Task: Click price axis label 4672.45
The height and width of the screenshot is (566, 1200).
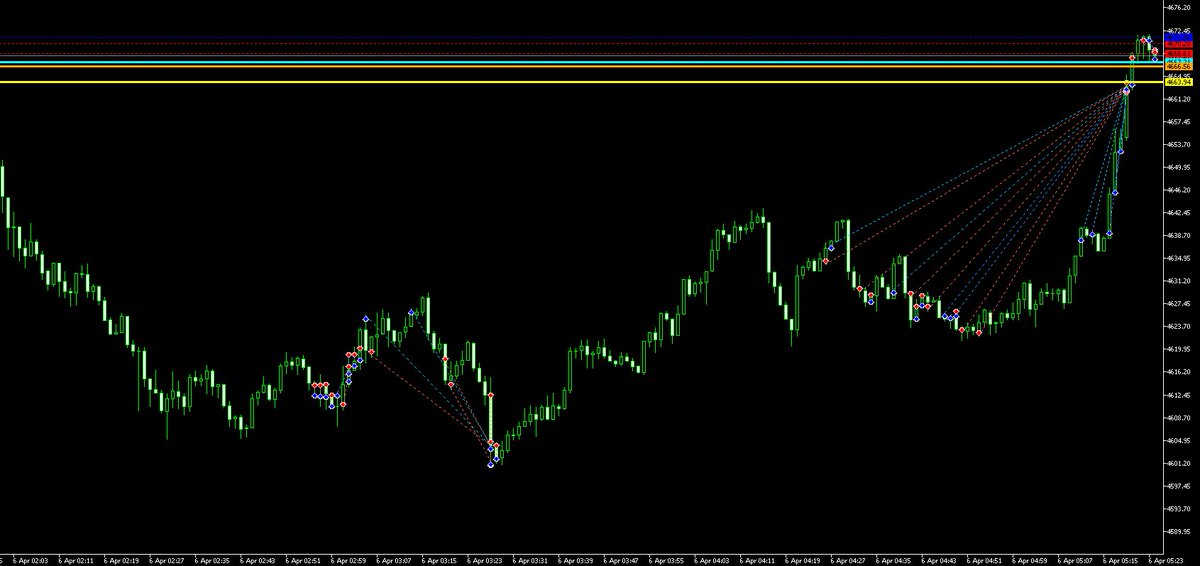Action: pos(1179,31)
